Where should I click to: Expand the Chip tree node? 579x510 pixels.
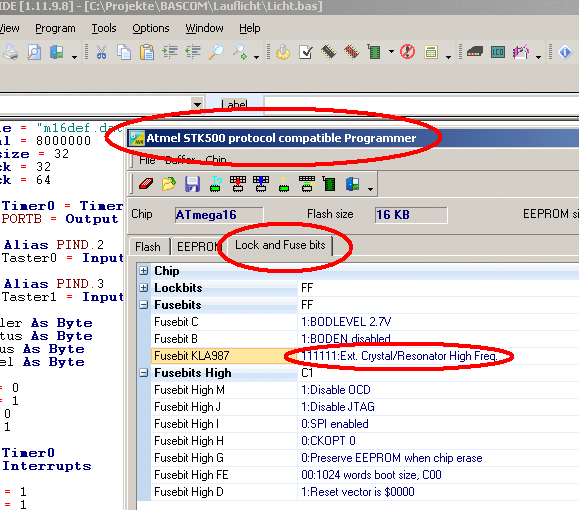click(x=144, y=271)
